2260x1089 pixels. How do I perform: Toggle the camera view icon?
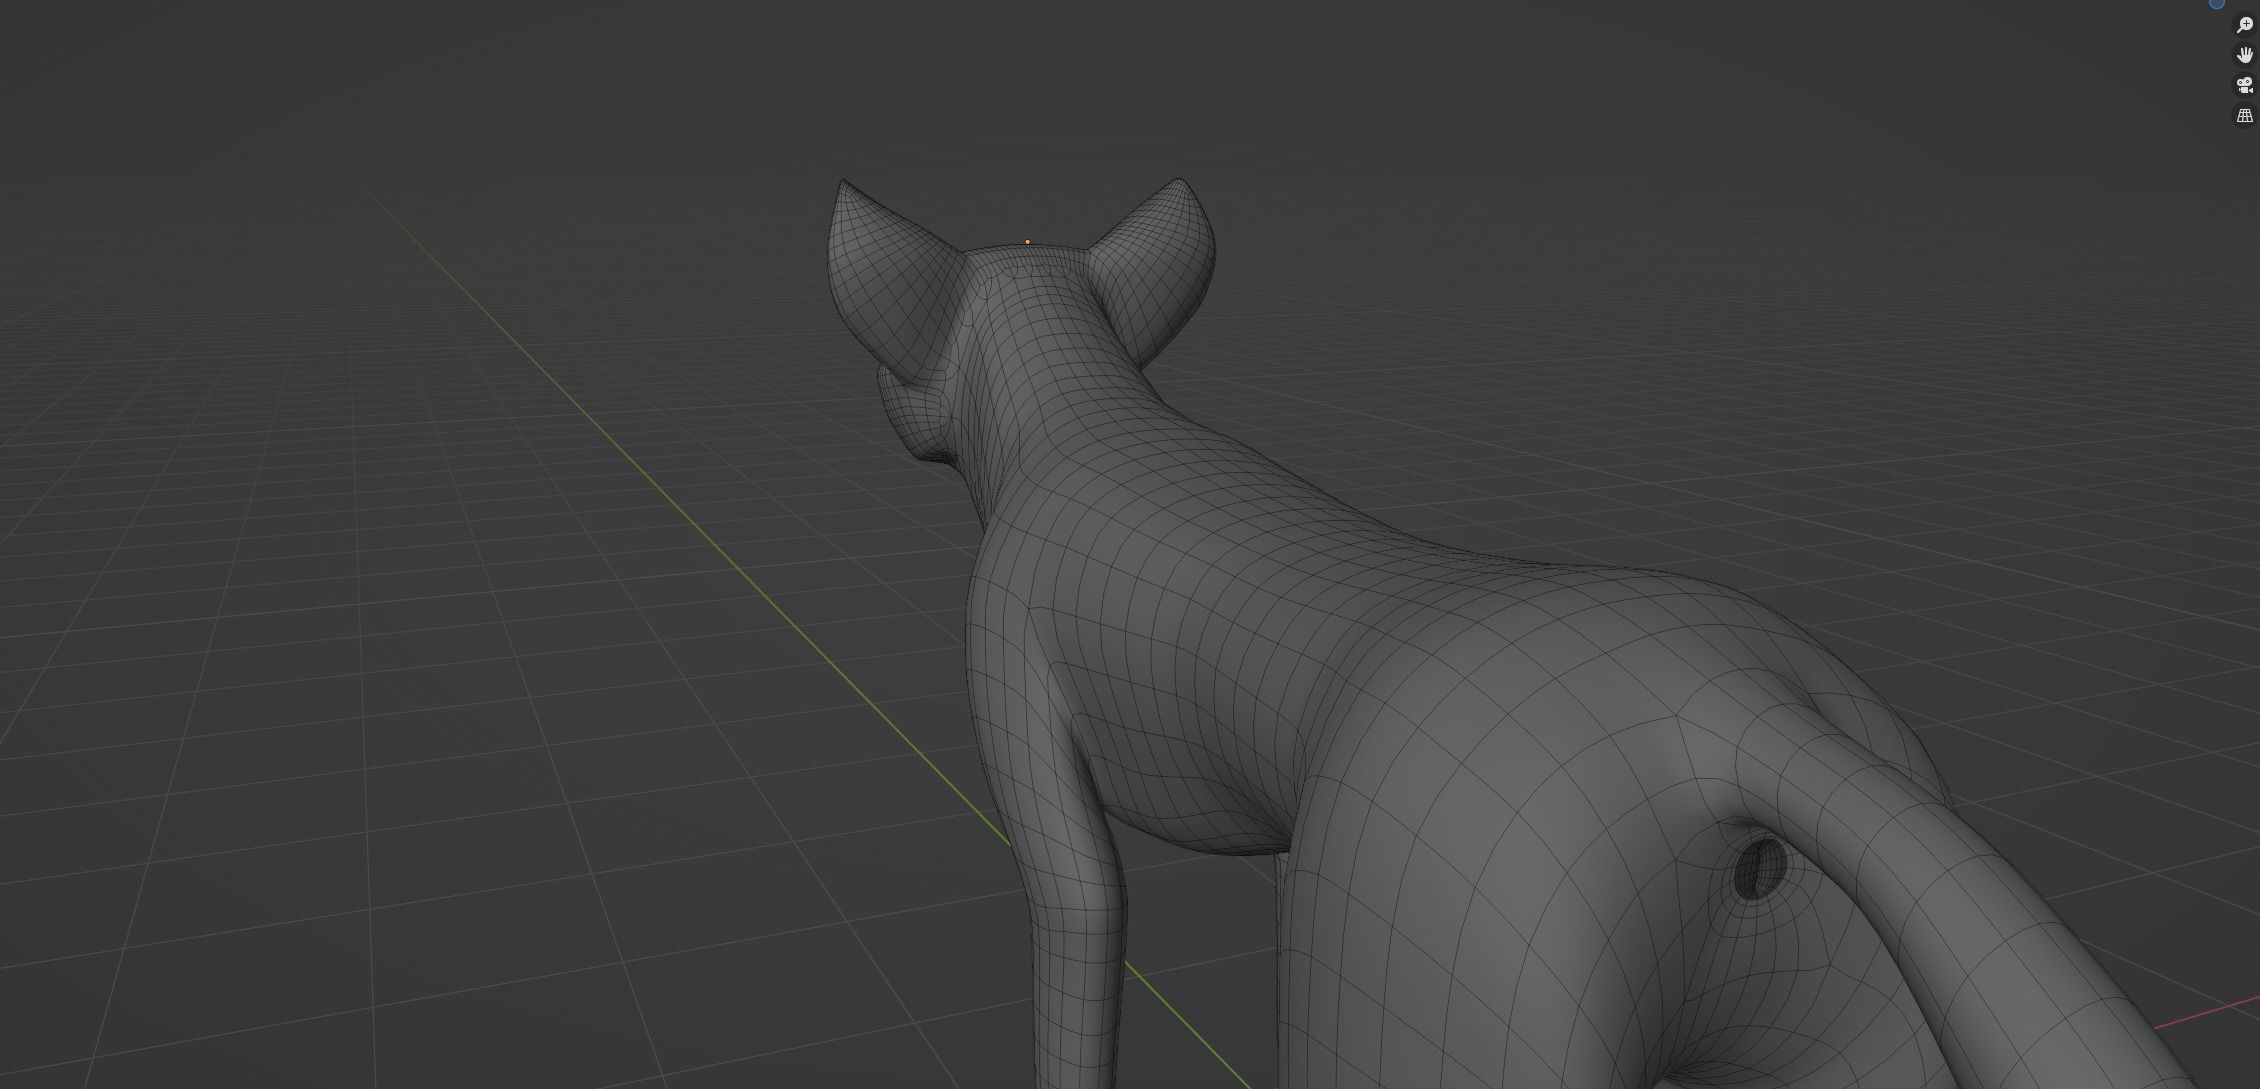(x=2245, y=85)
